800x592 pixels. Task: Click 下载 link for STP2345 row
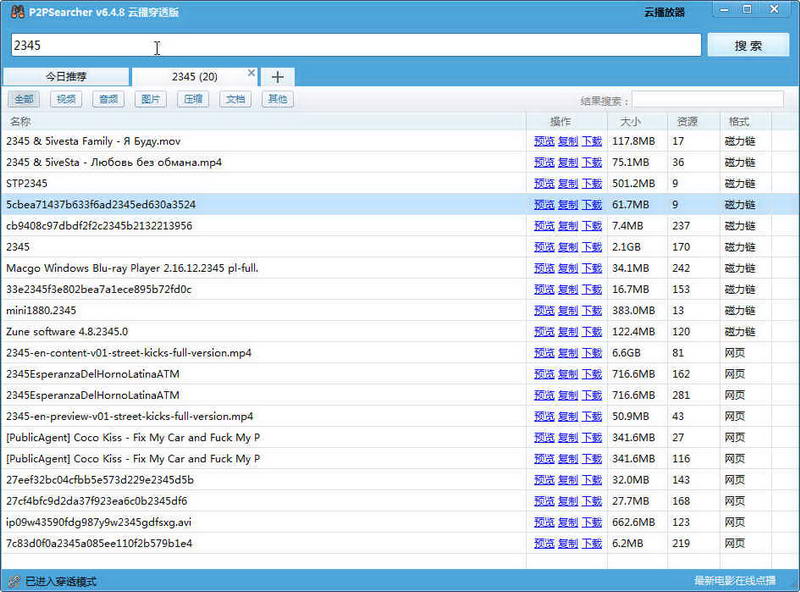coord(592,184)
